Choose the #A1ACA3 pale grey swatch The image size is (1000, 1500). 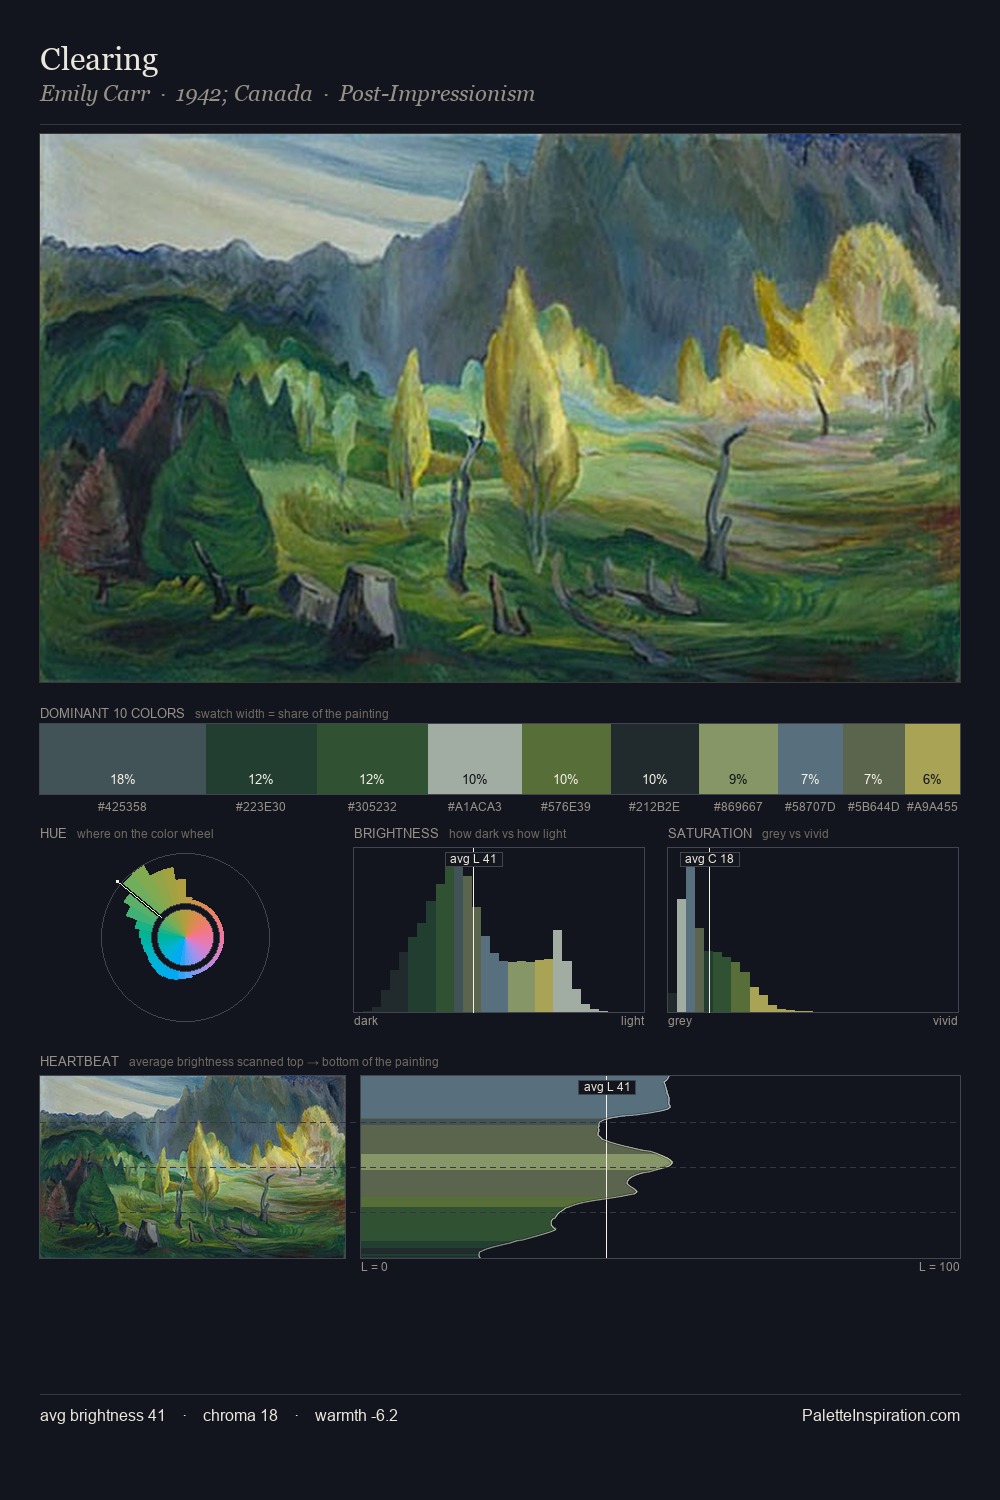(475, 759)
